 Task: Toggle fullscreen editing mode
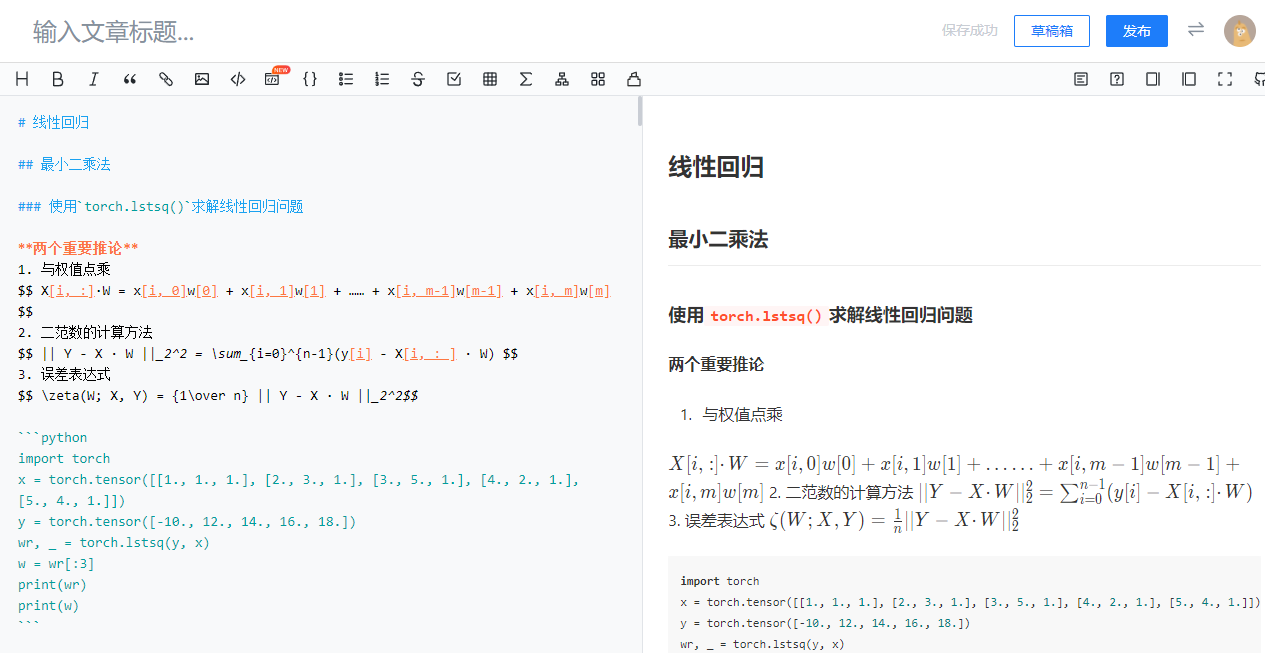pyautogui.click(x=1225, y=79)
